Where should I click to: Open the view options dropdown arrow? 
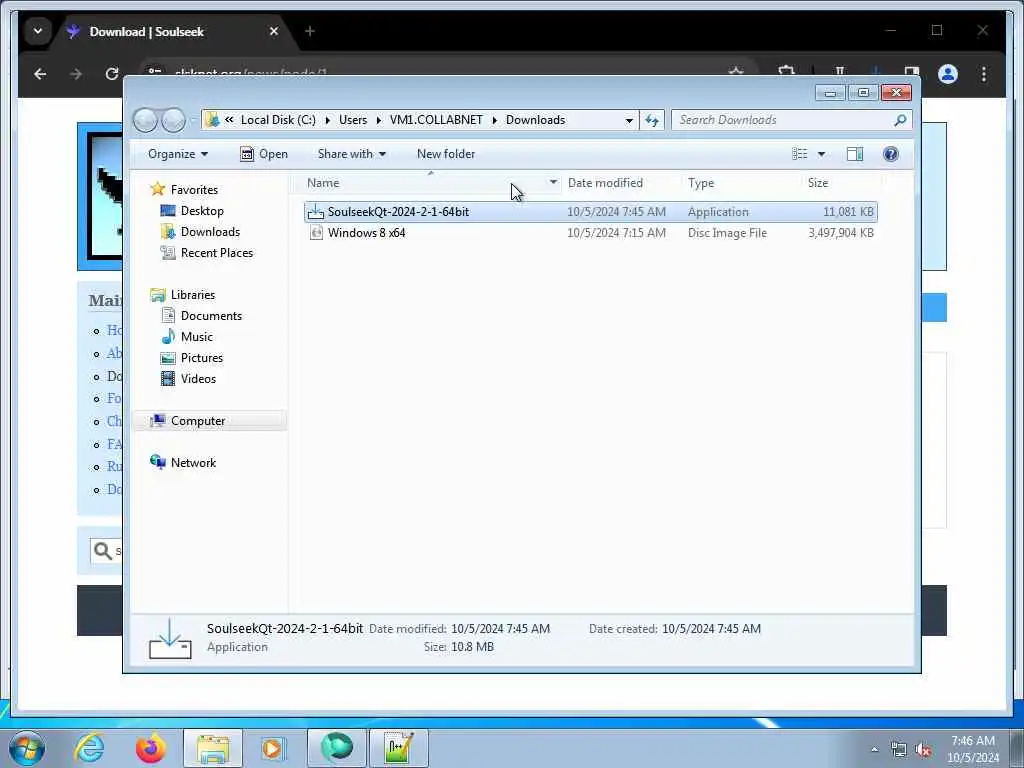tap(822, 154)
